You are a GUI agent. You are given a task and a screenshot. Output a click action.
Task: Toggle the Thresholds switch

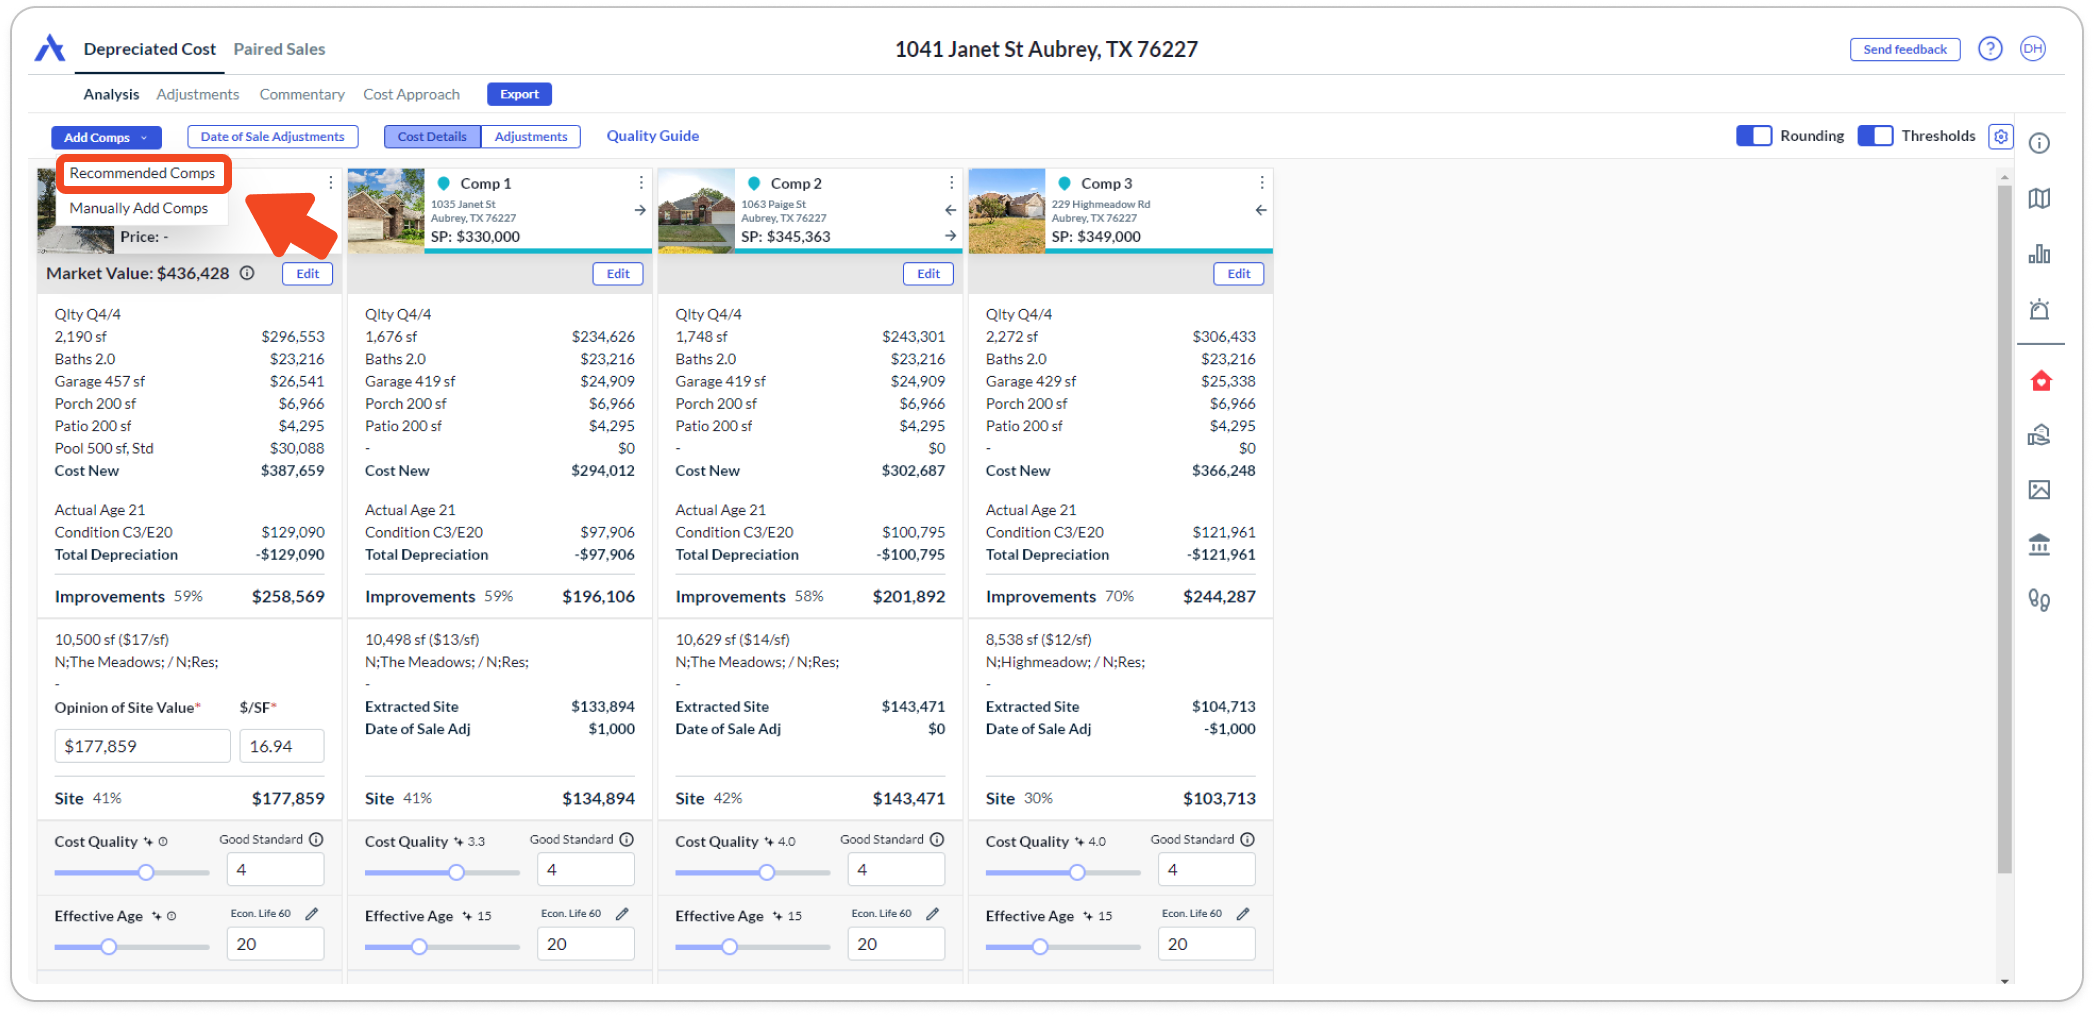[x=1874, y=136]
